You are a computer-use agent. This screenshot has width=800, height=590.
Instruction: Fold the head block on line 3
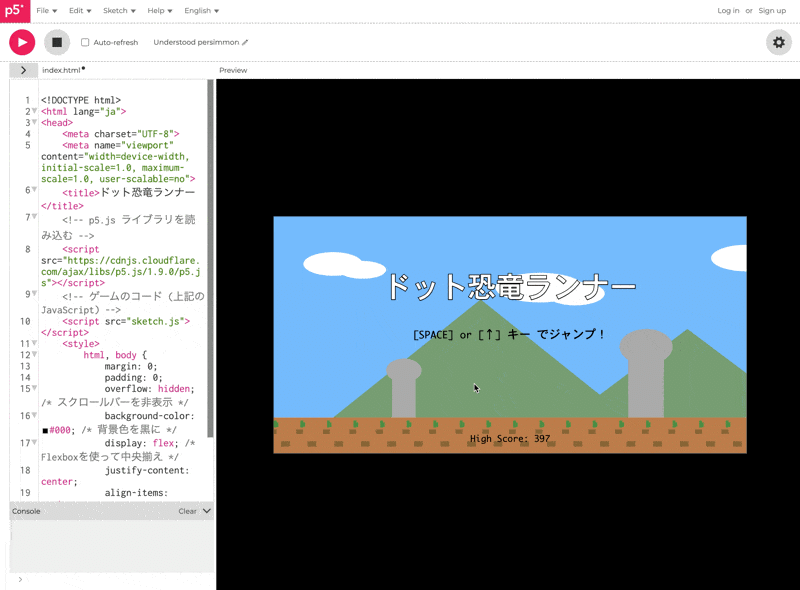[x=34, y=123]
